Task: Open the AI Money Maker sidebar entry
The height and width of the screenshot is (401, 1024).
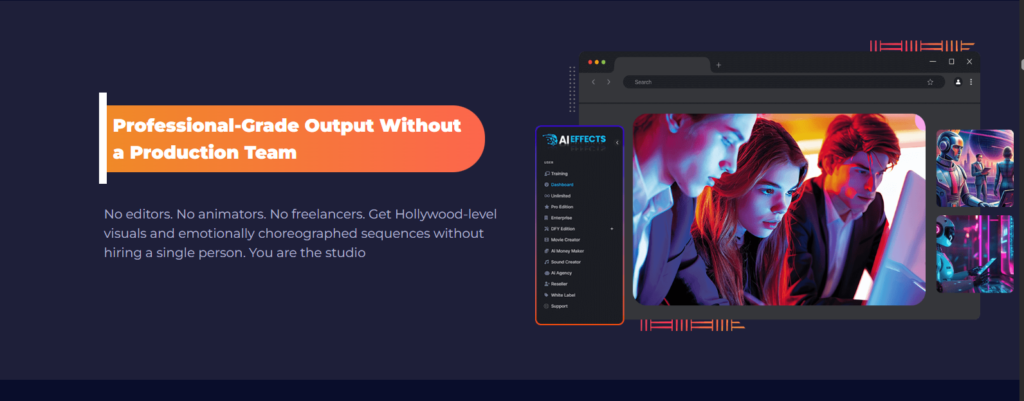Action: click(564, 251)
